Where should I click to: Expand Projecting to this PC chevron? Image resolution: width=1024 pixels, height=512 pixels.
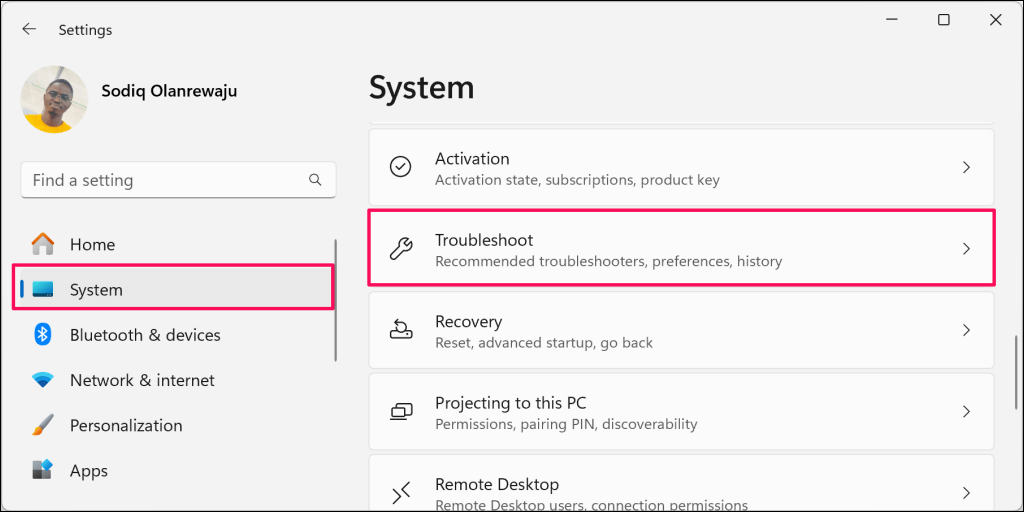tap(966, 411)
